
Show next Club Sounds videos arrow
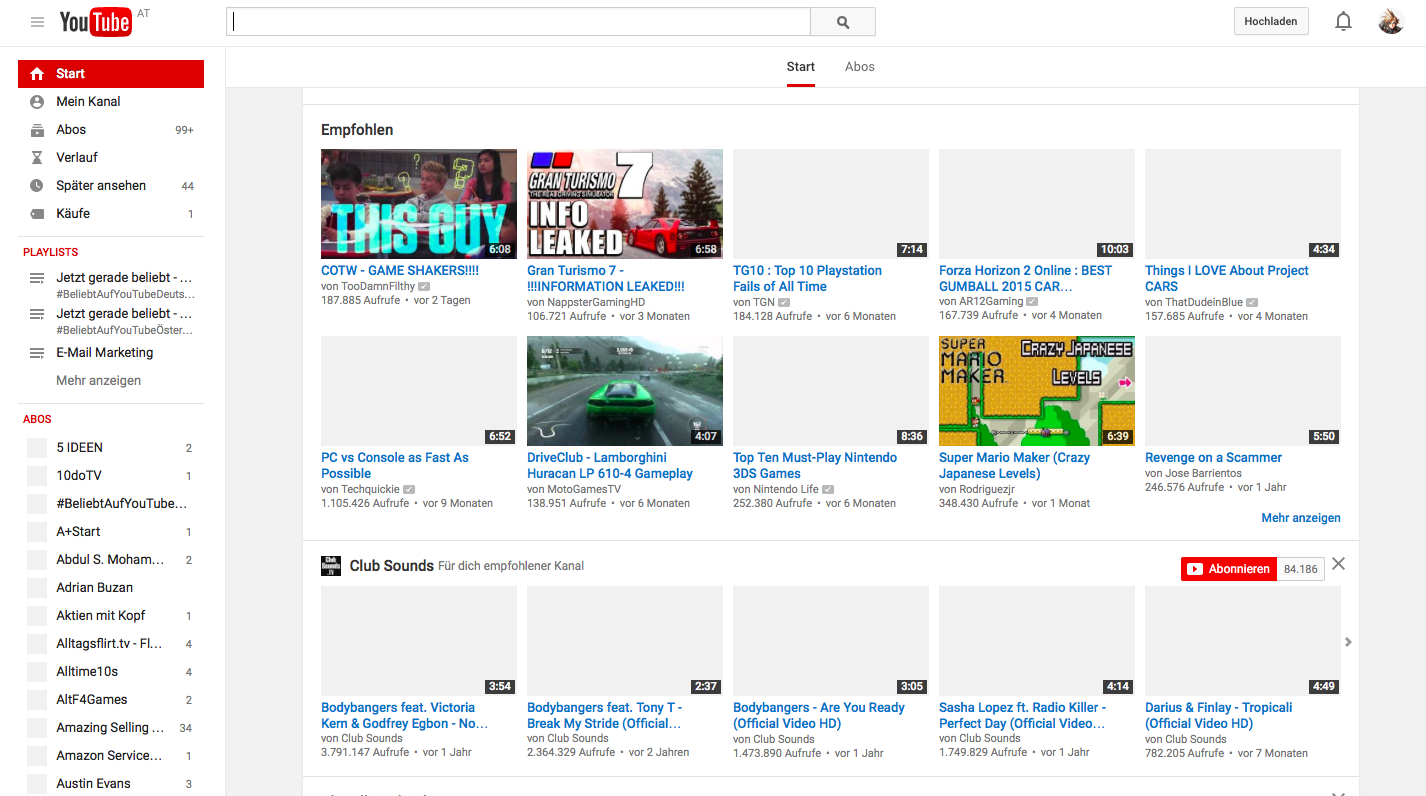[1348, 642]
